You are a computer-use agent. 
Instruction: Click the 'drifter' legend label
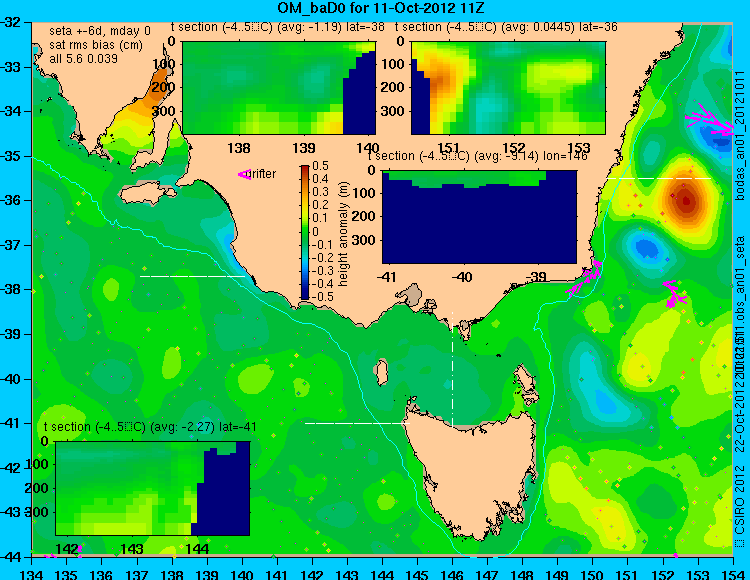[263, 174]
